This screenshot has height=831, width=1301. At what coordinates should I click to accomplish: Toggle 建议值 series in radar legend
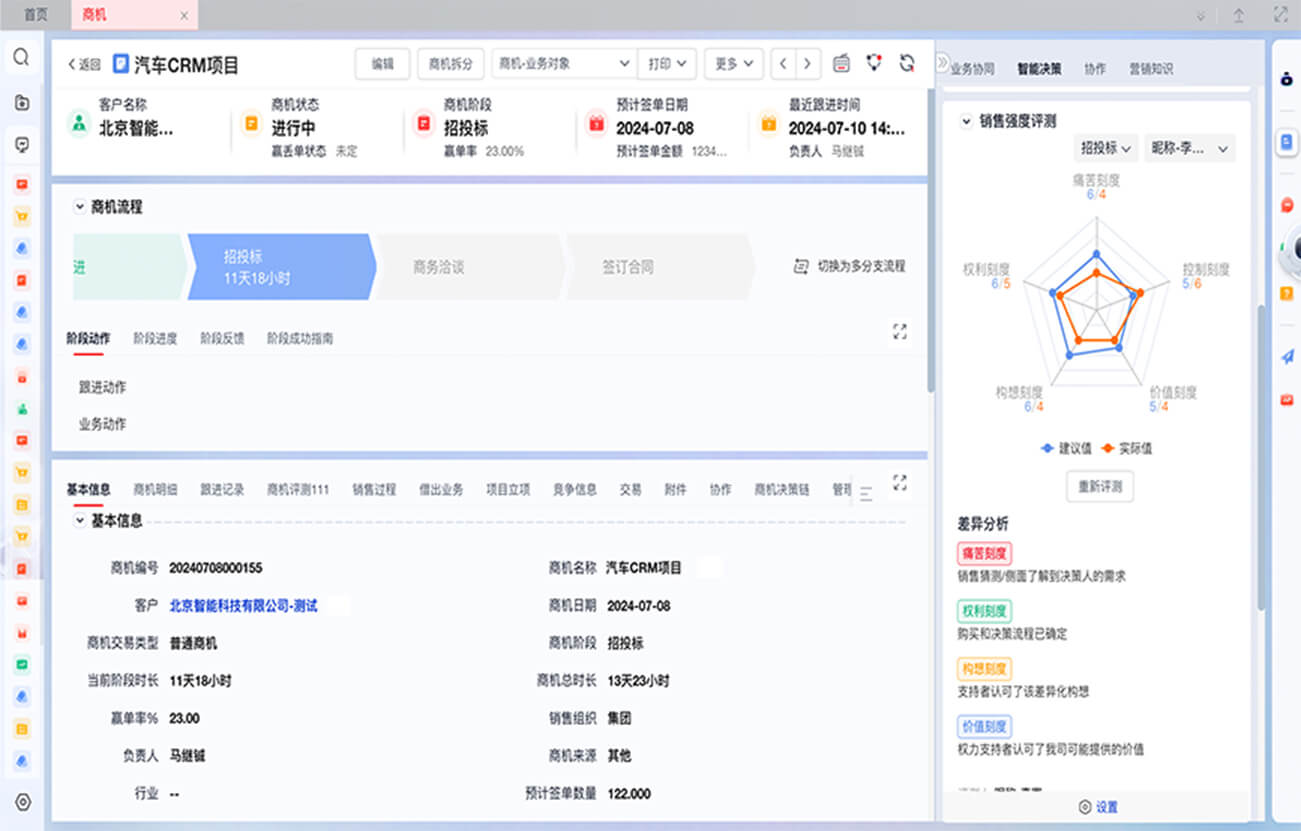coord(1066,449)
